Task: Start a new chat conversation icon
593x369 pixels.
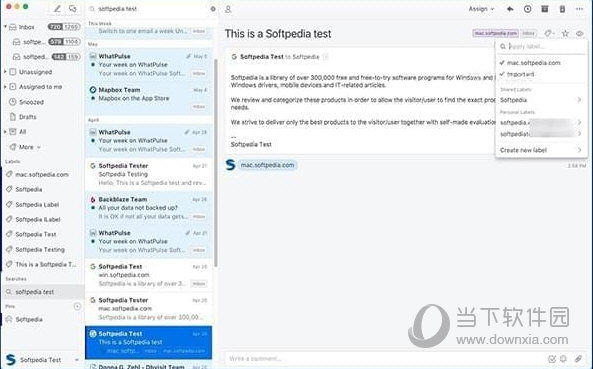Action: [73, 8]
